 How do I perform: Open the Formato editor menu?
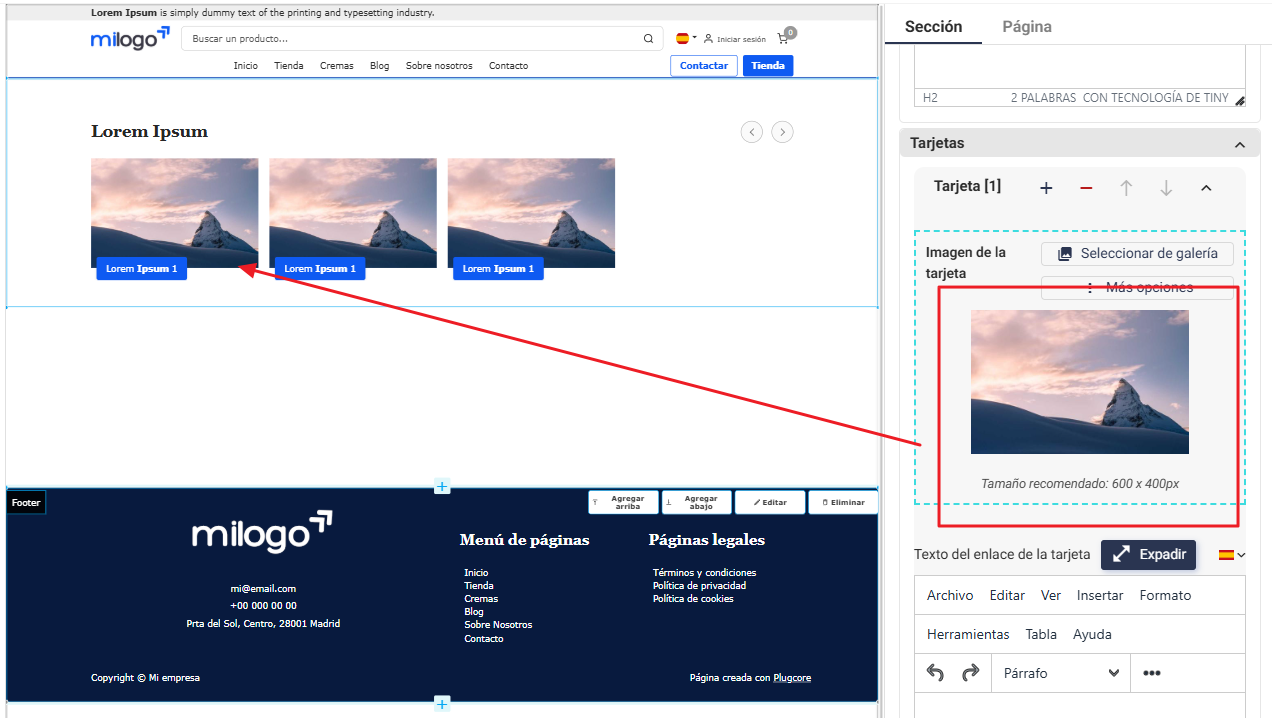(x=1165, y=595)
